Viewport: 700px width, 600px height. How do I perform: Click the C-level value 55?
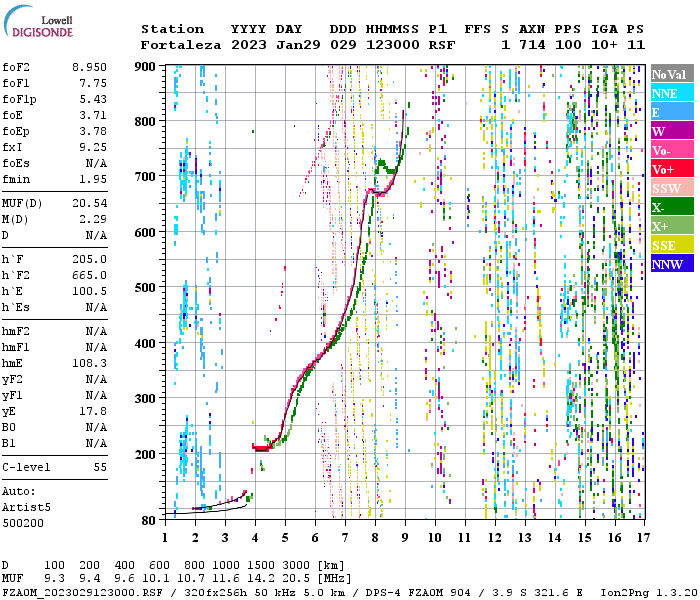[100, 467]
